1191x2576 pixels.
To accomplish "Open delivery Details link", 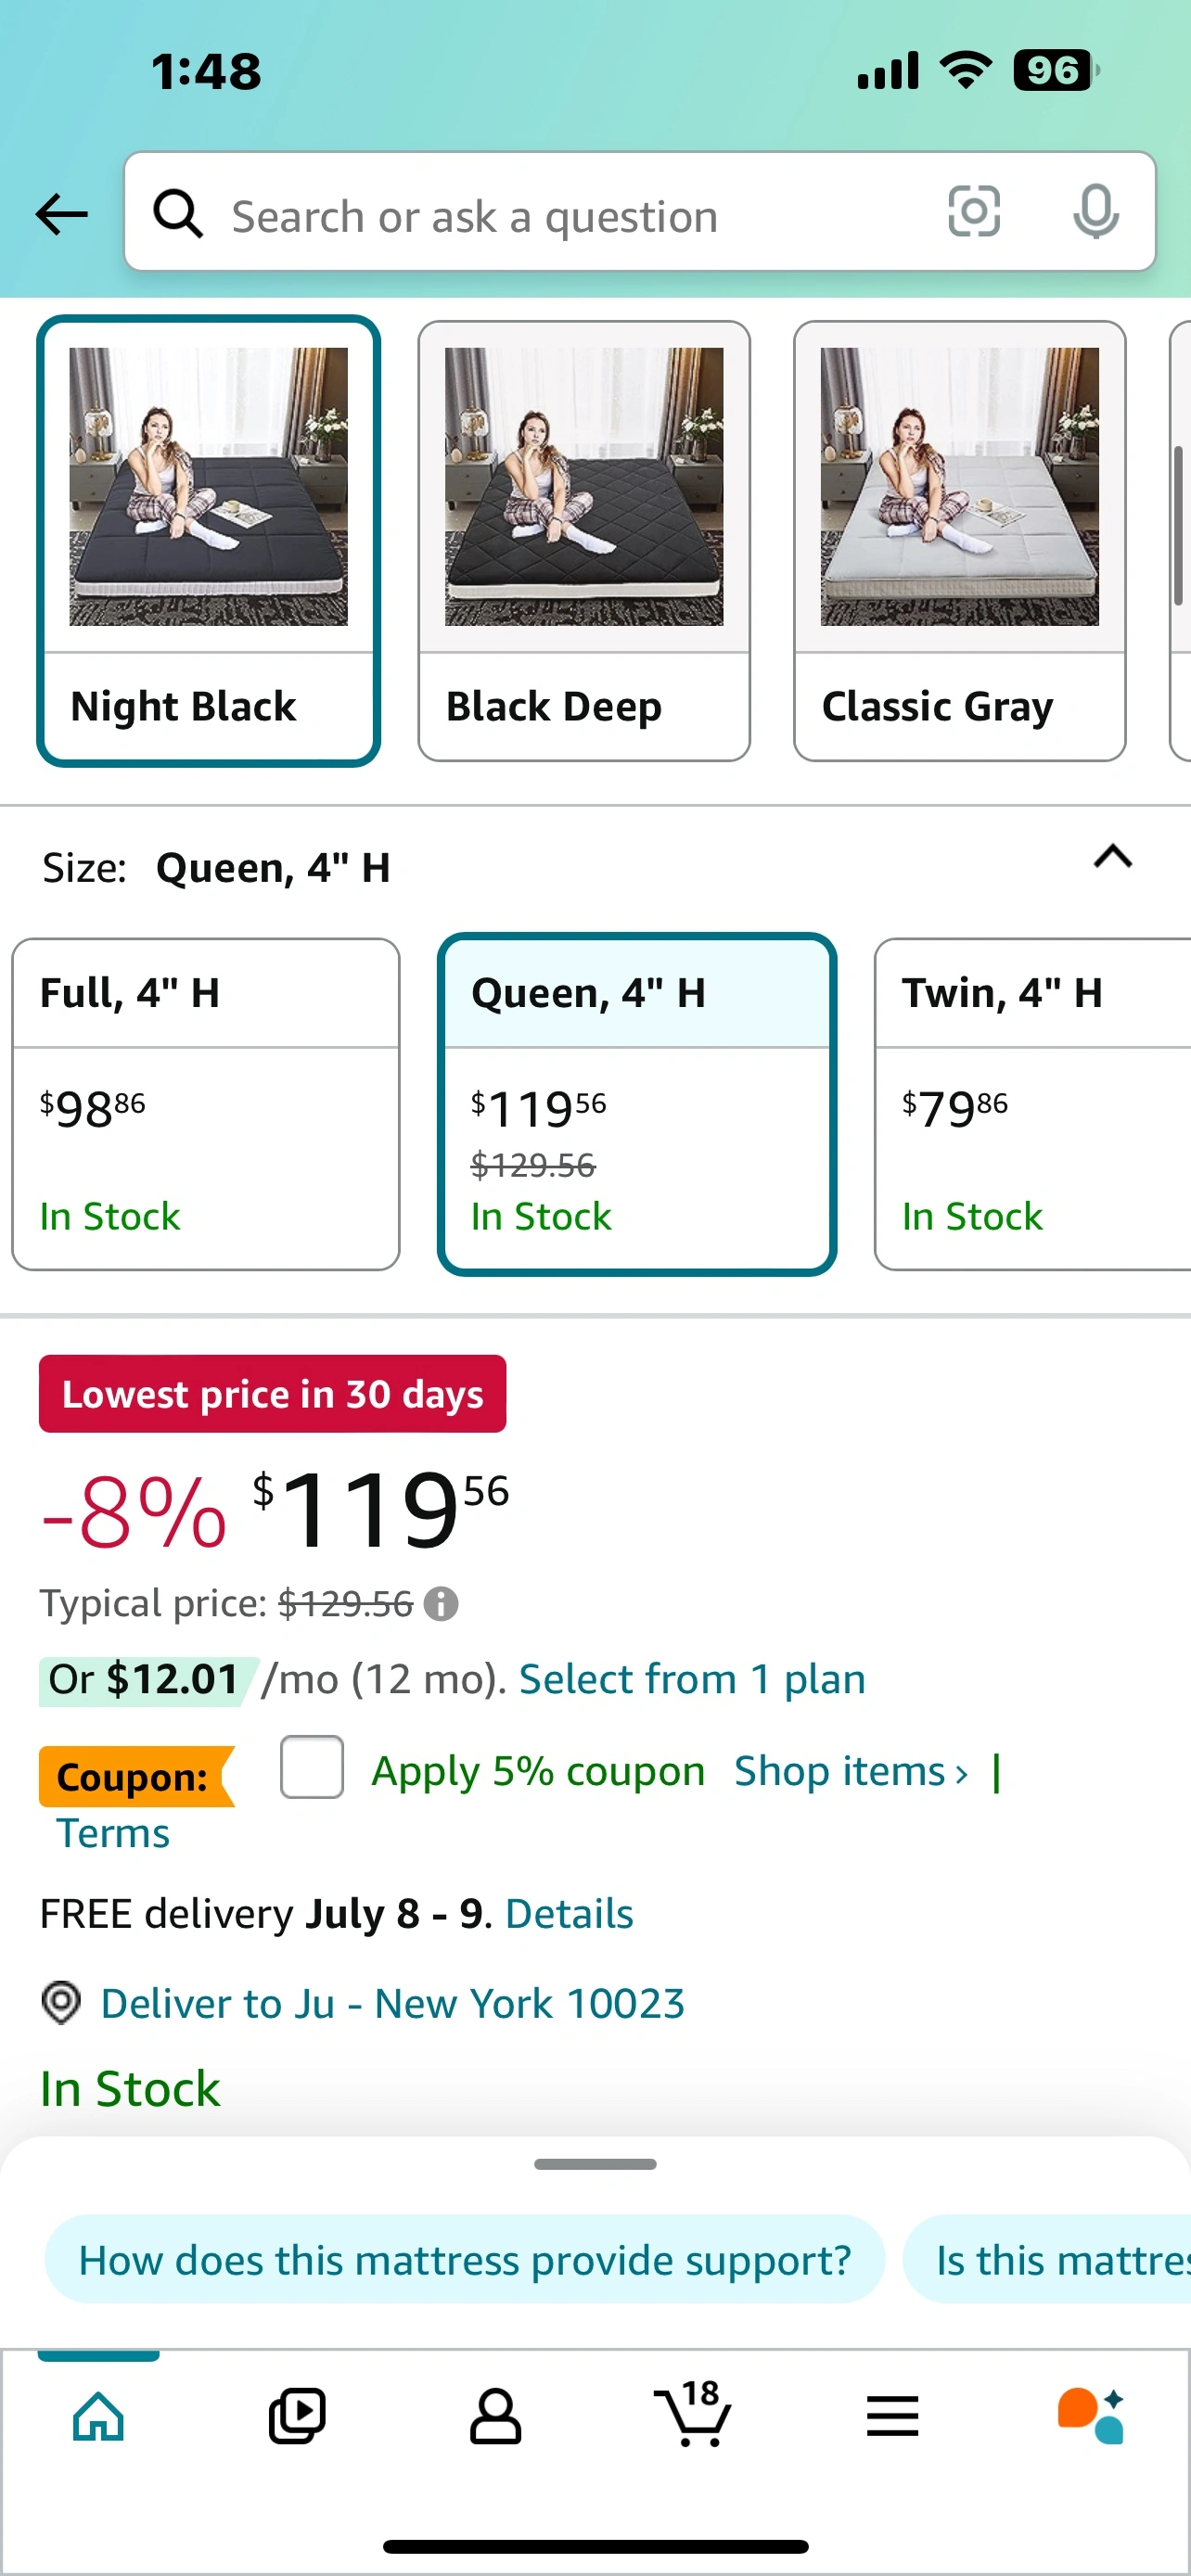I will (569, 1914).
